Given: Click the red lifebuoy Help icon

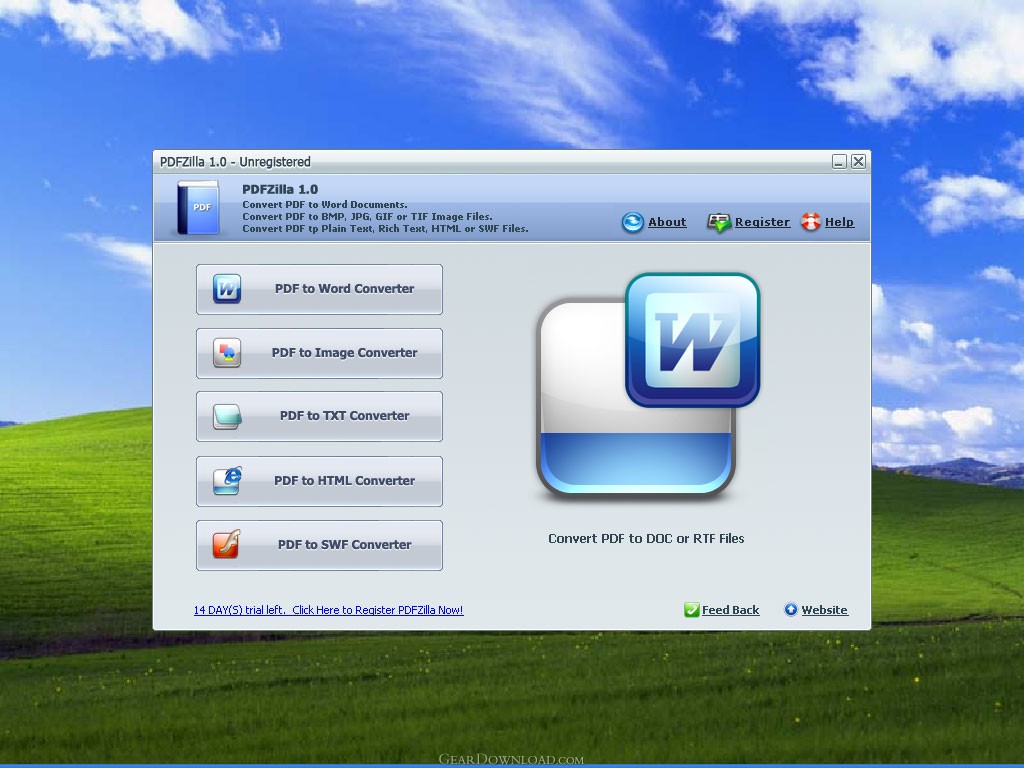Looking at the screenshot, I should point(810,222).
